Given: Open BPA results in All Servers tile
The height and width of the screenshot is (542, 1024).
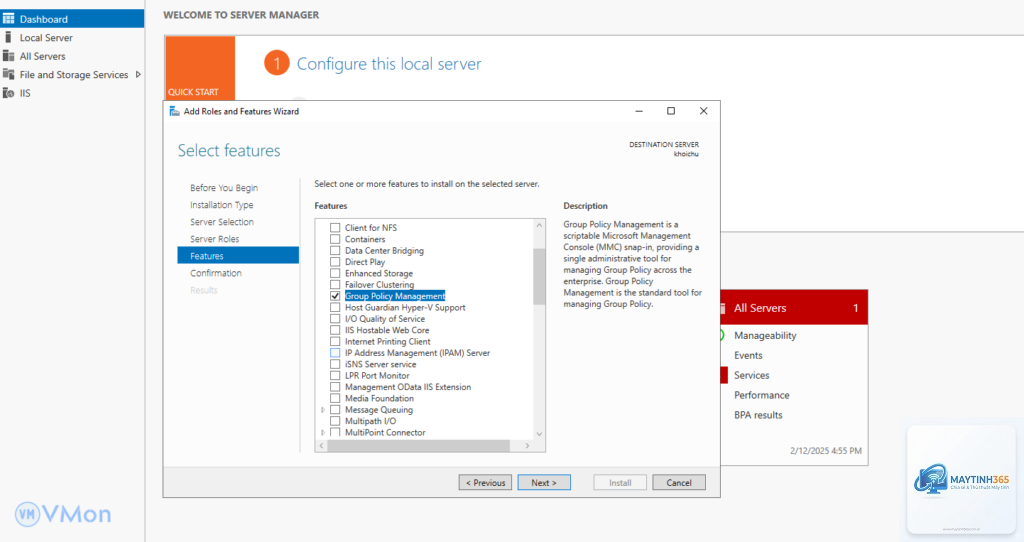Looking at the screenshot, I should click(x=758, y=415).
